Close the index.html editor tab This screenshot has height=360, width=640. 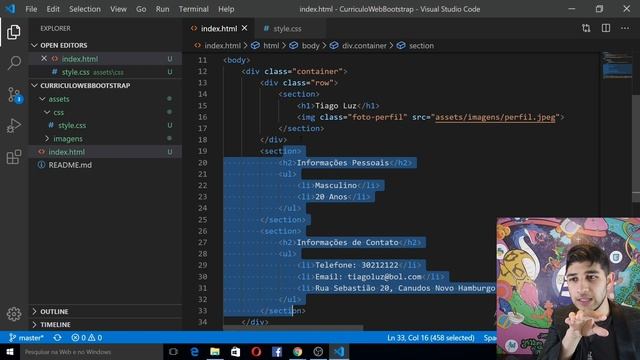click(244, 28)
